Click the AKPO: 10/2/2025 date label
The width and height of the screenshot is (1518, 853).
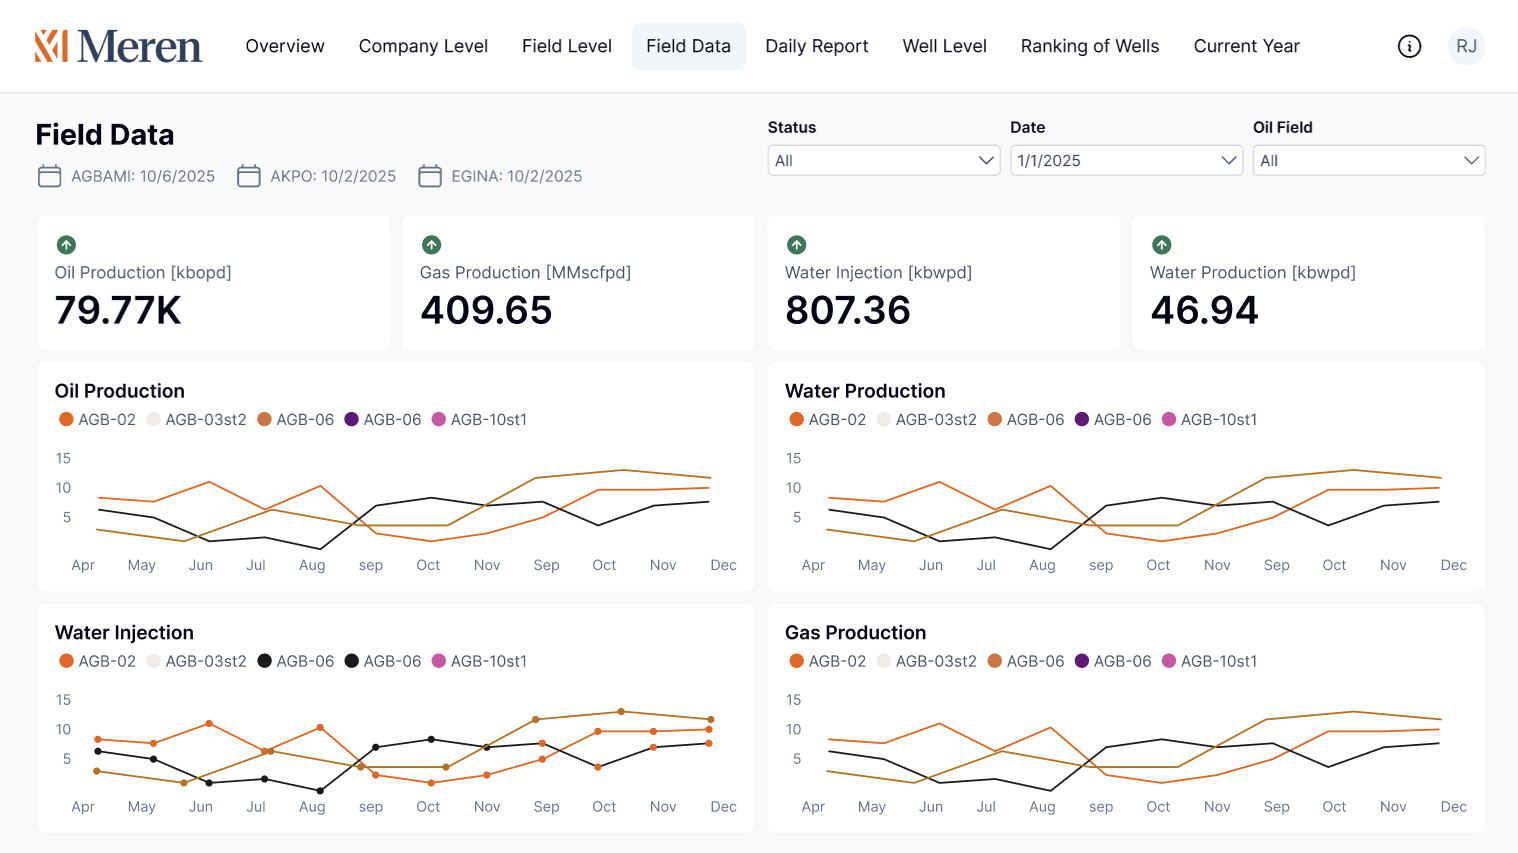[x=333, y=176]
